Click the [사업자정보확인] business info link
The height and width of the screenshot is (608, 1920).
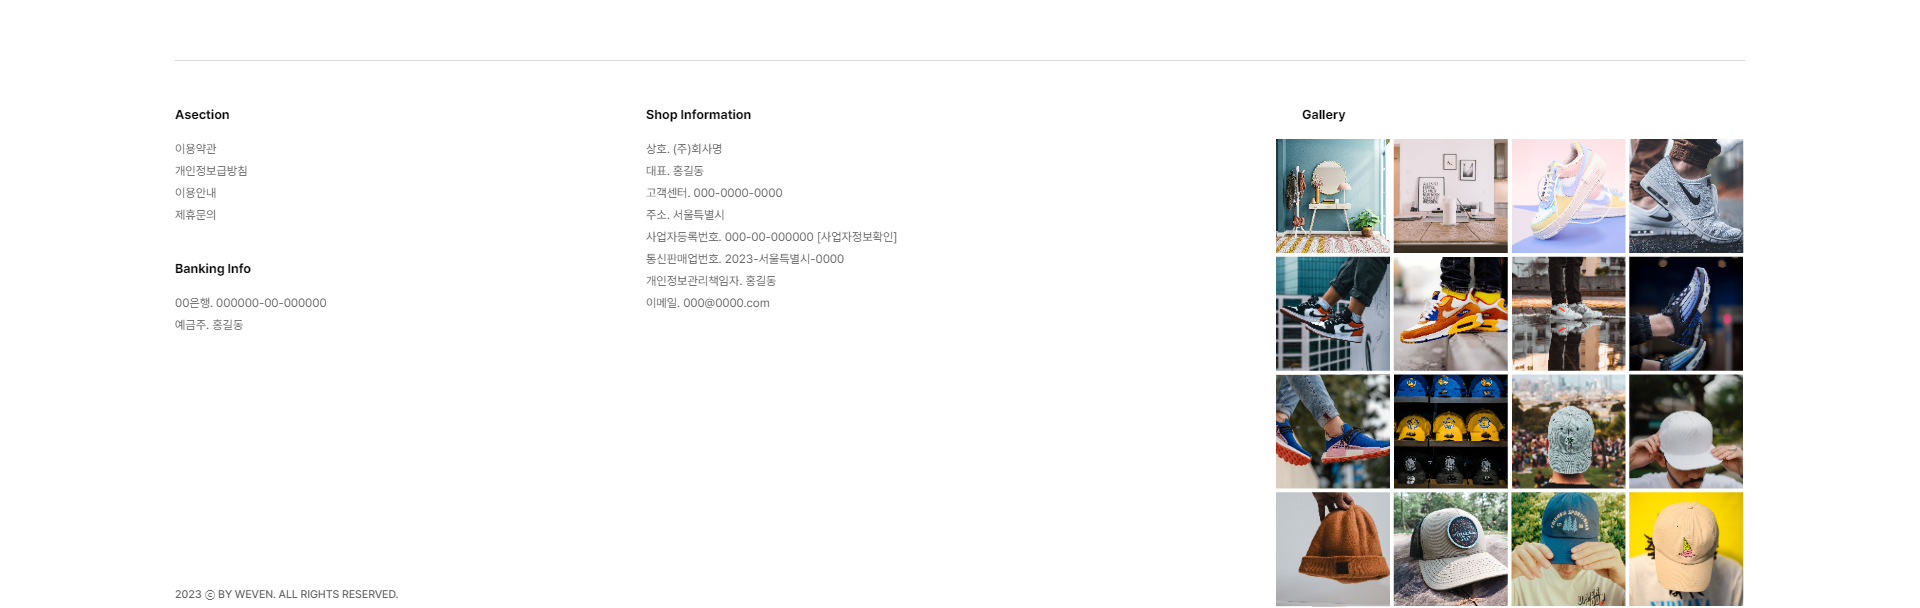coord(857,237)
